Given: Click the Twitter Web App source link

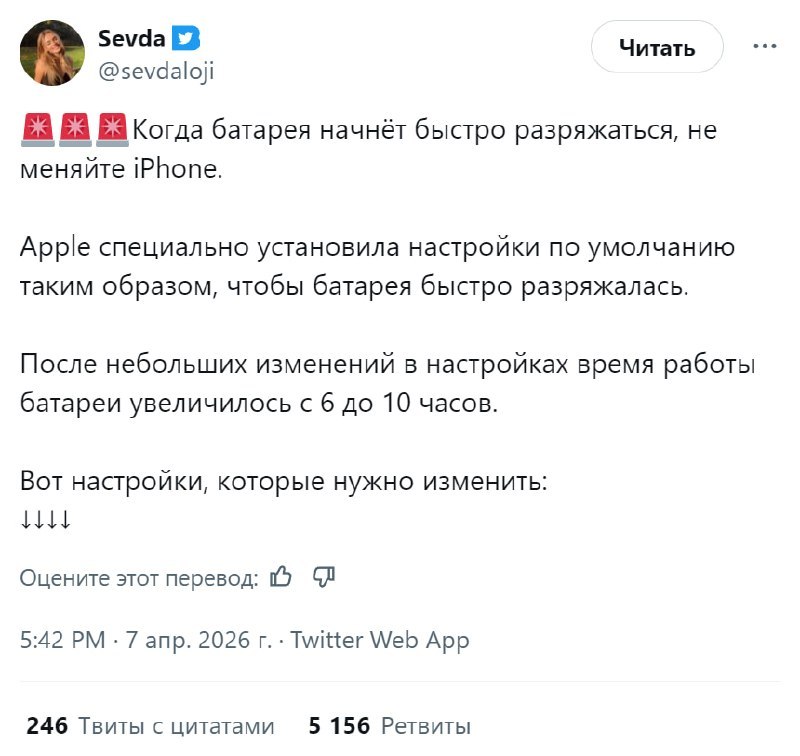Looking at the screenshot, I should pos(380,640).
